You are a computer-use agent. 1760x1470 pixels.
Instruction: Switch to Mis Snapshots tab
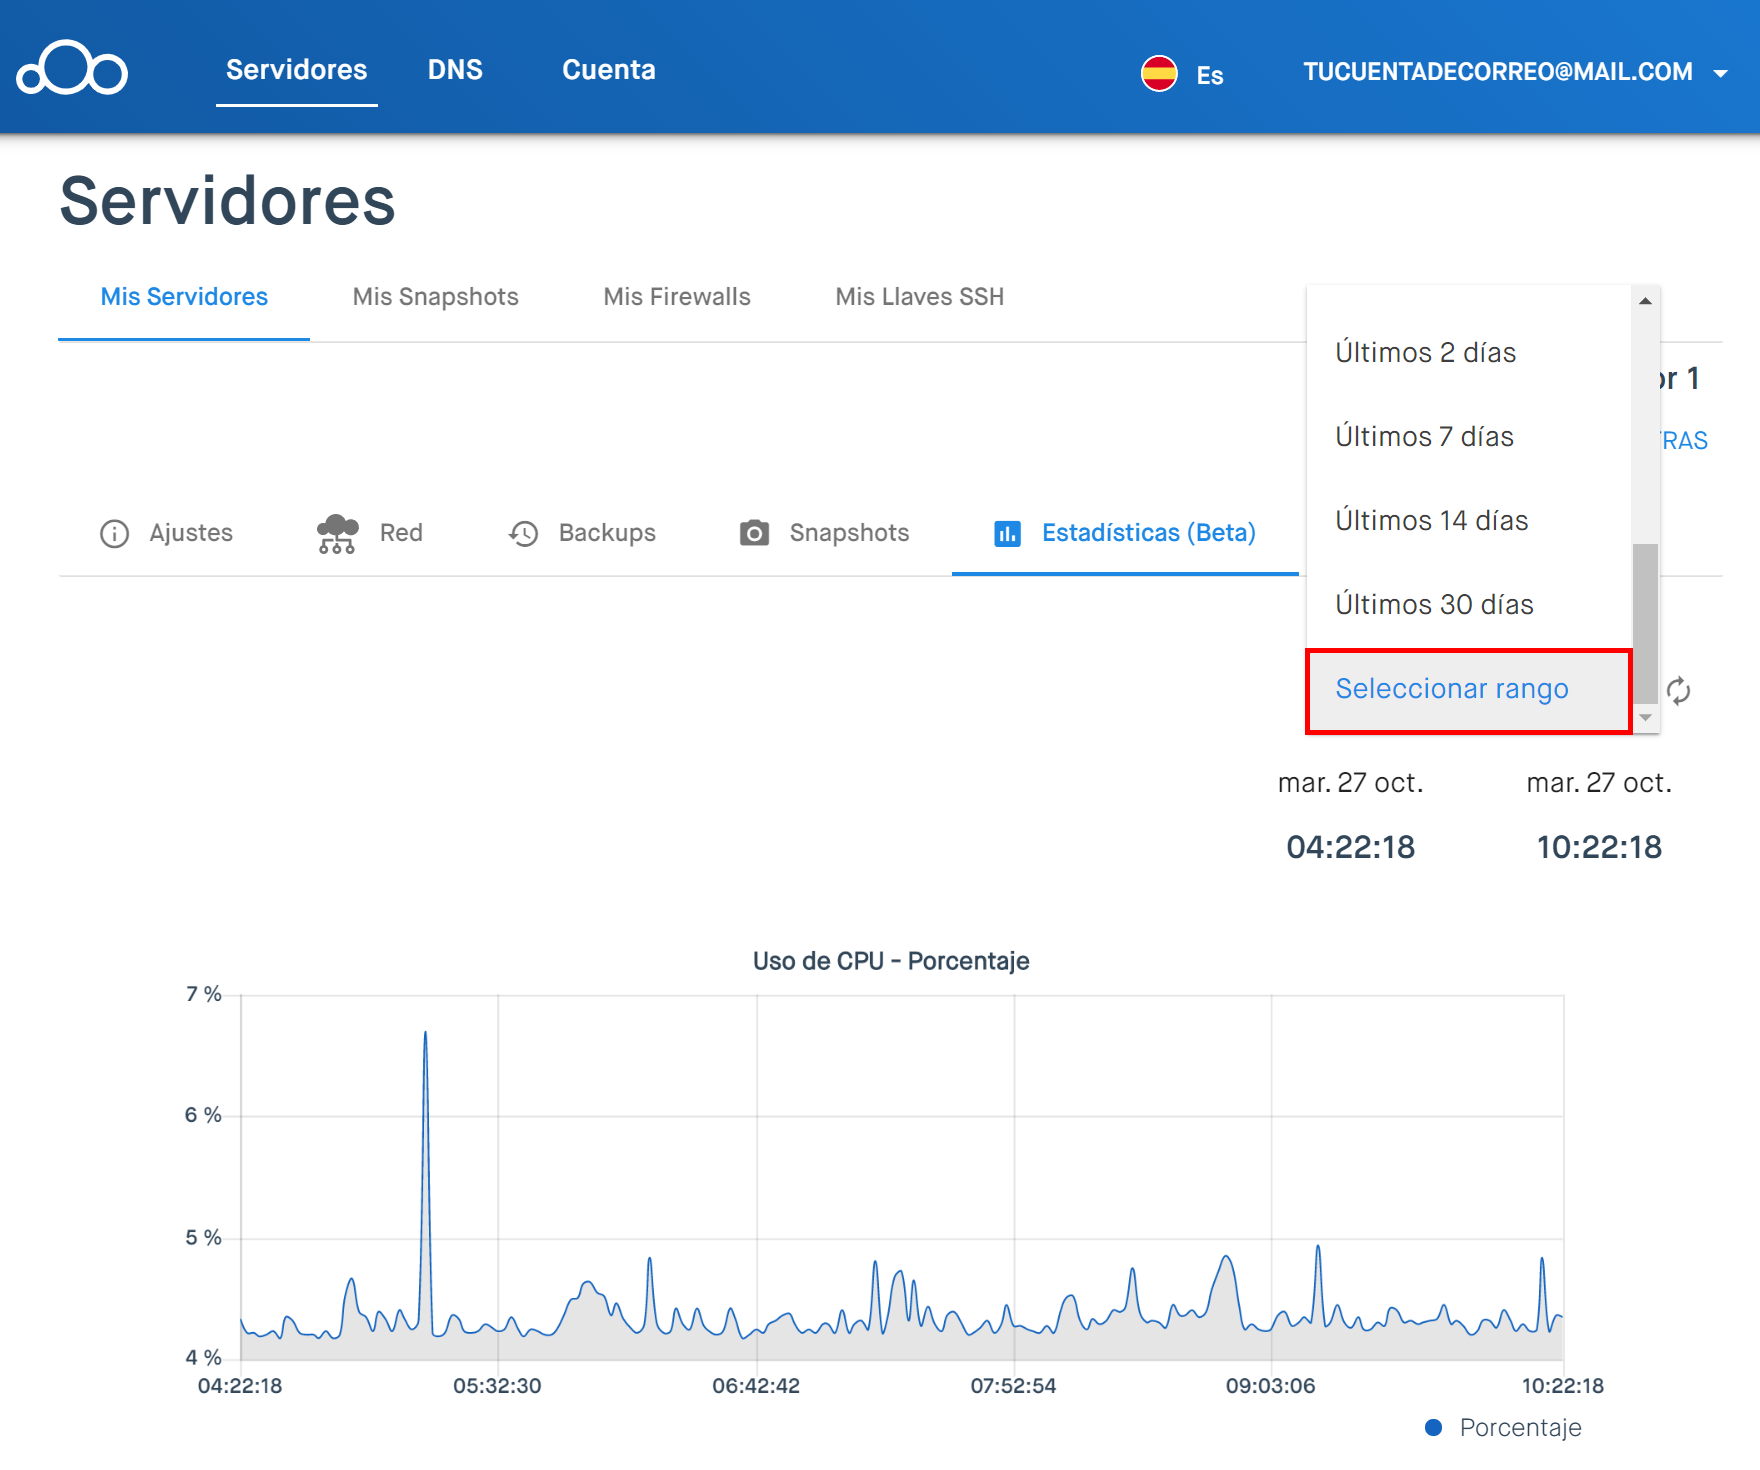[x=436, y=297]
